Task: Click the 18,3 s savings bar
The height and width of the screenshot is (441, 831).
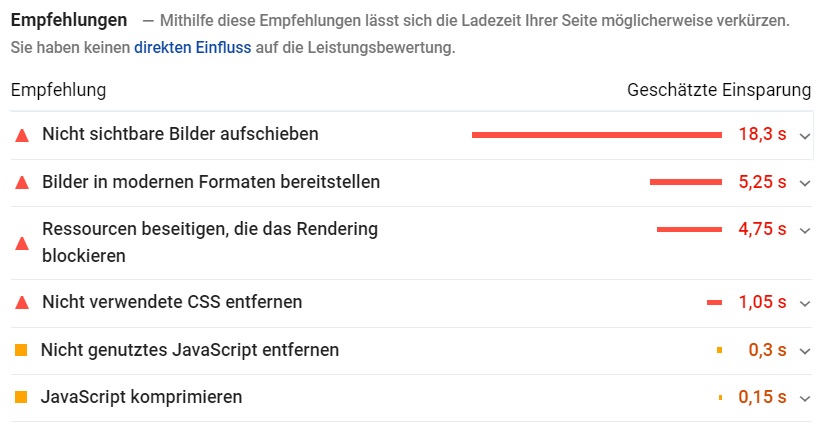Action: pyautogui.click(x=597, y=135)
